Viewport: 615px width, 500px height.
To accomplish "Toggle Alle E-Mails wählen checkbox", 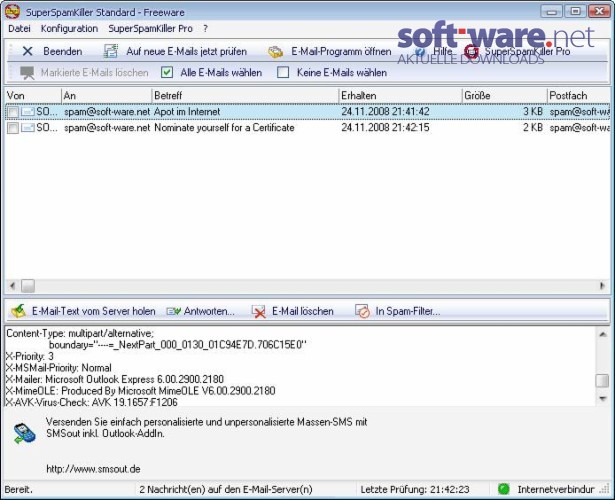I will coord(167,72).
